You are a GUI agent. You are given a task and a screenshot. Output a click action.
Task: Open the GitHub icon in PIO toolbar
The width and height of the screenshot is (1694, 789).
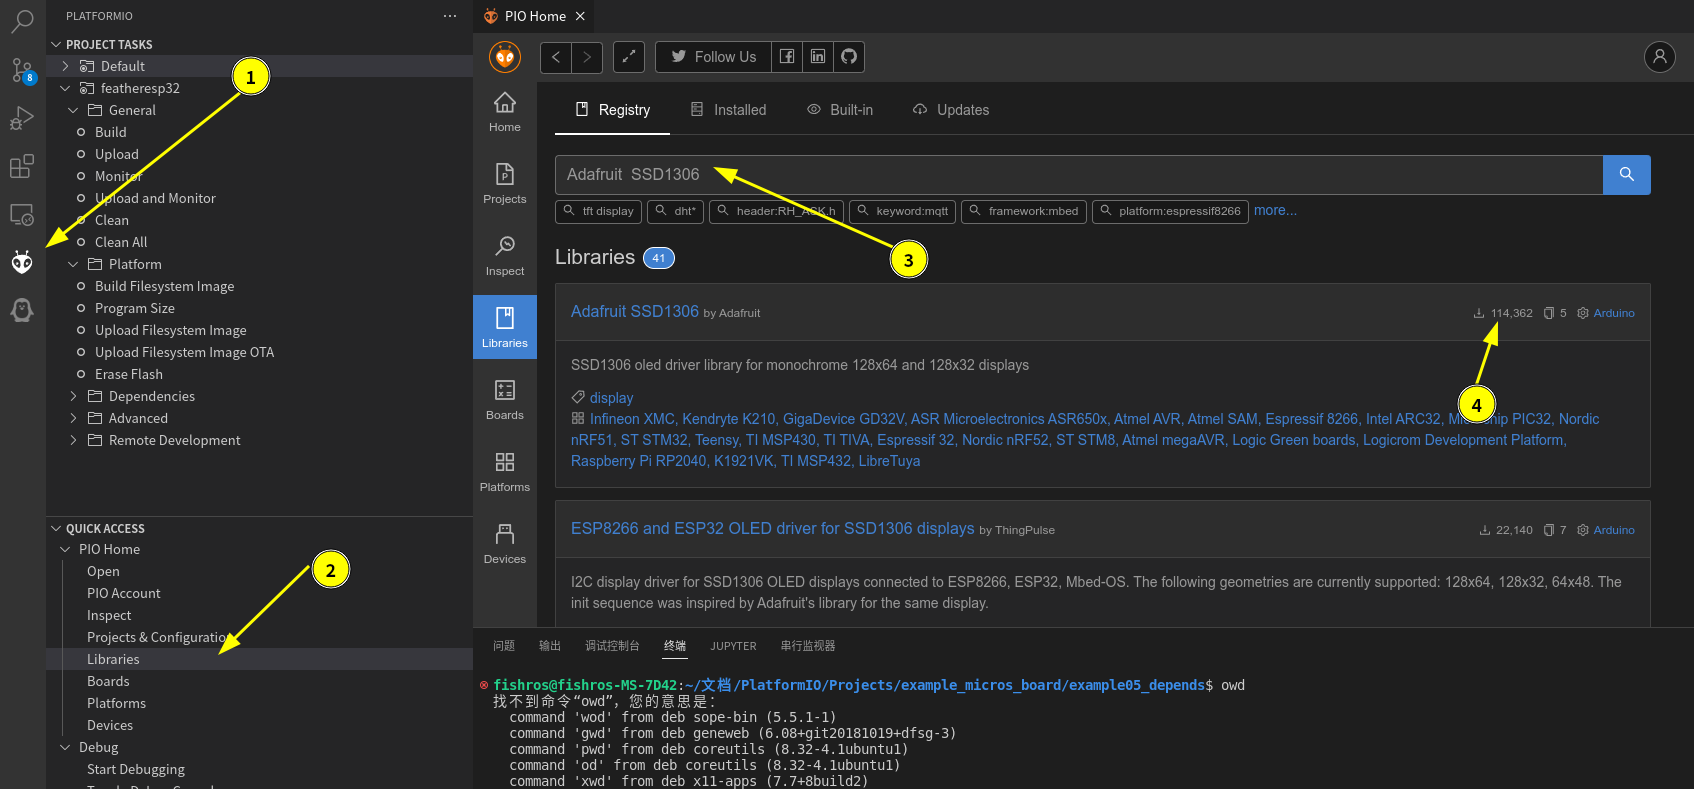pyautogui.click(x=849, y=57)
